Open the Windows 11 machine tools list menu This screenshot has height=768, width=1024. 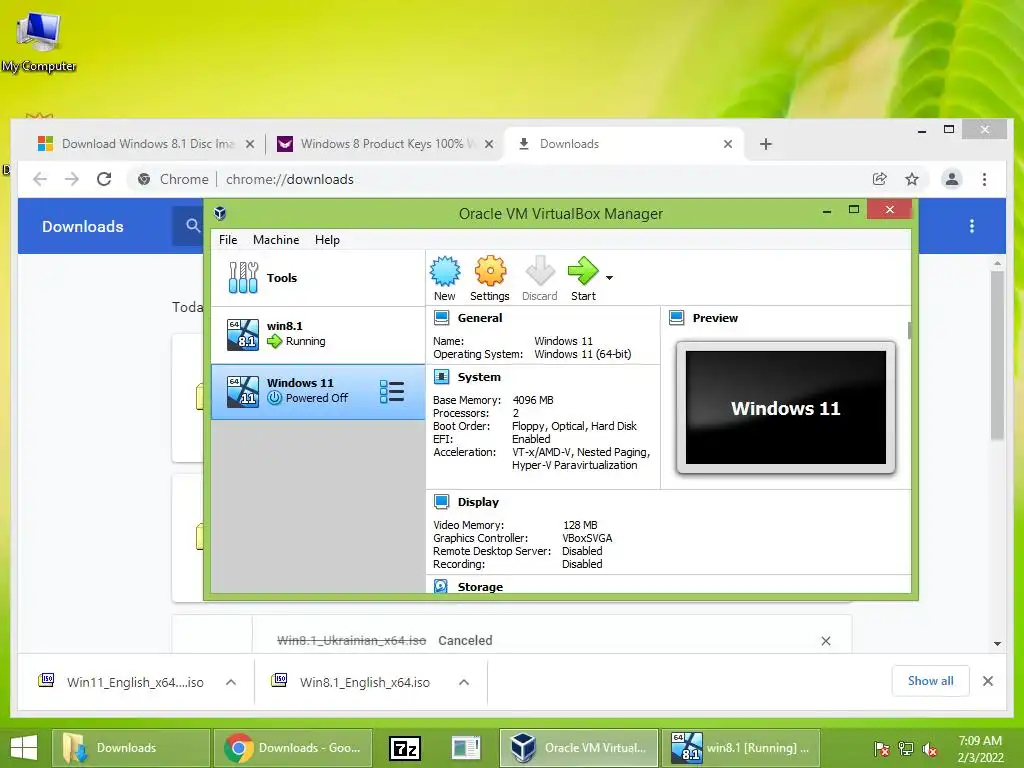[x=392, y=392]
